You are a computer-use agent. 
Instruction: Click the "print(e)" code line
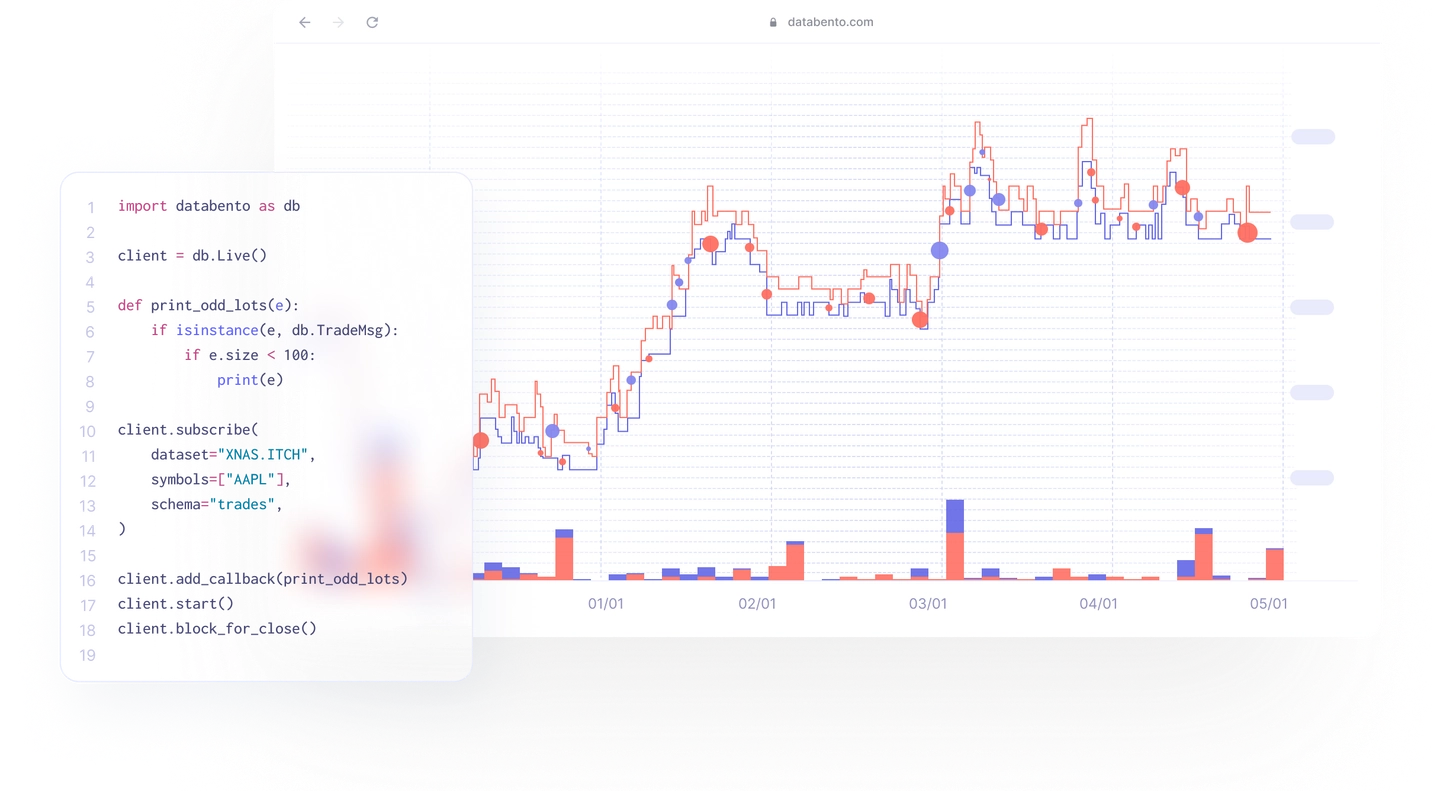tap(250, 380)
